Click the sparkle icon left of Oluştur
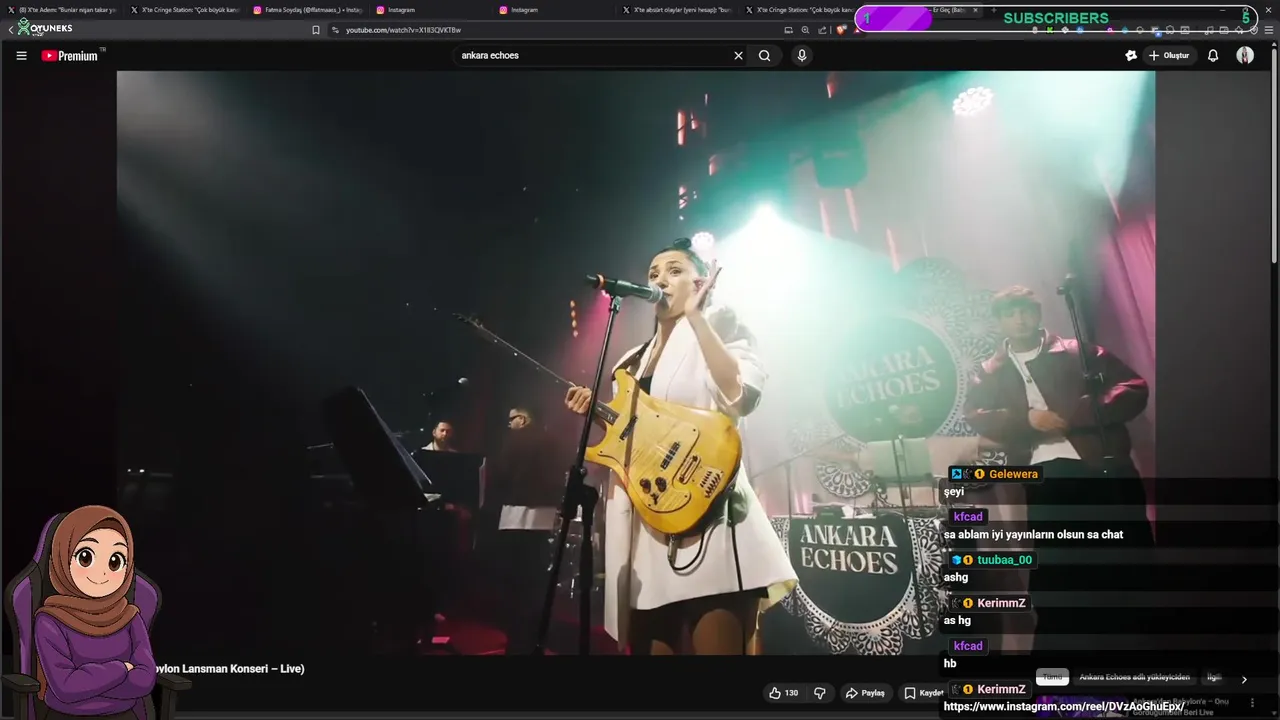The width and height of the screenshot is (1280, 720). click(1131, 56)
